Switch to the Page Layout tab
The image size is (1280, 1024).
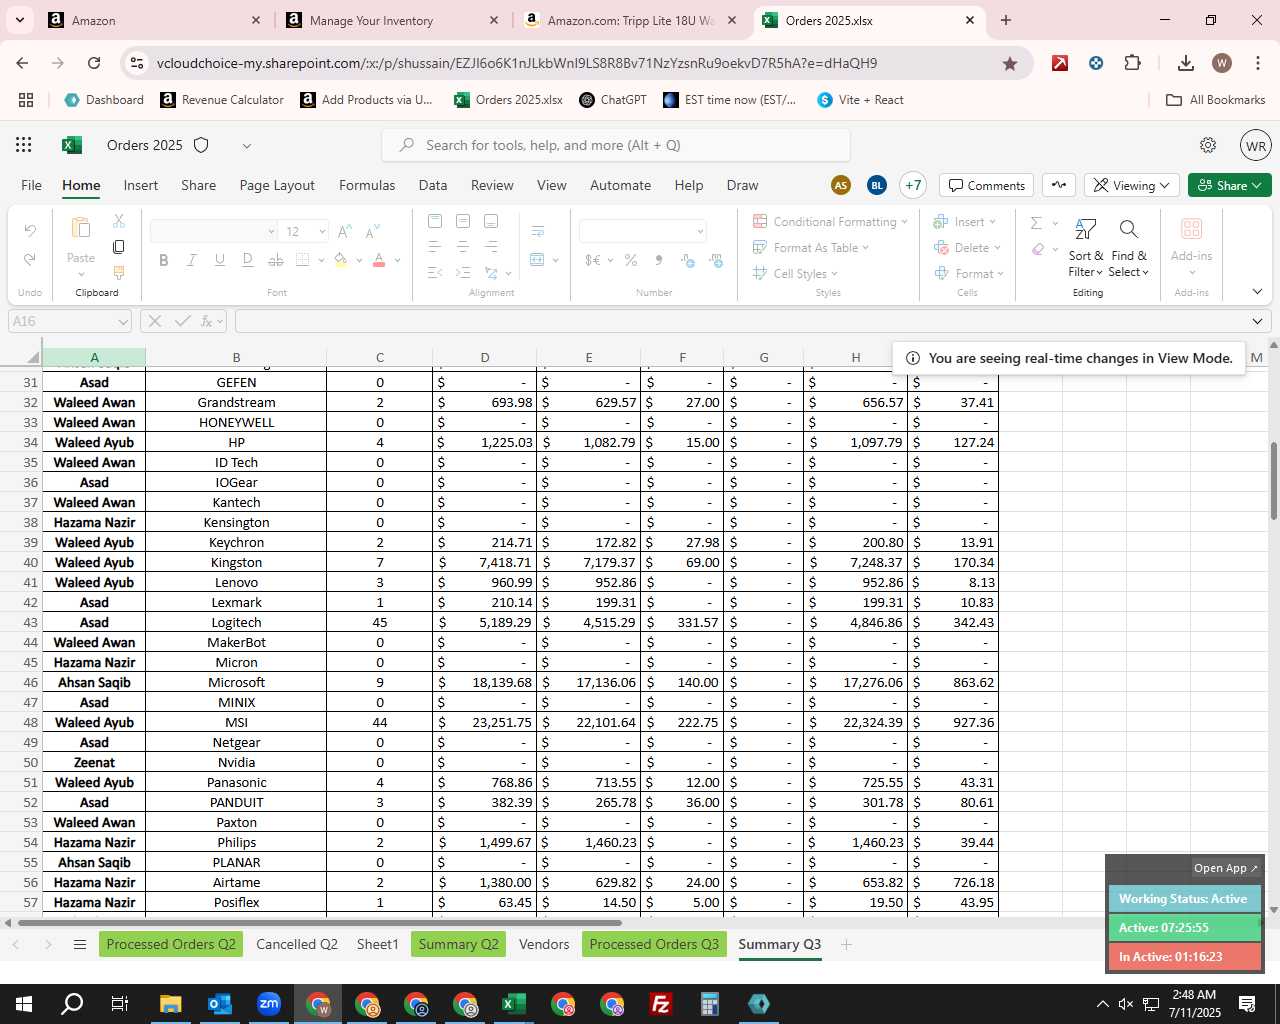coord(277,185)
